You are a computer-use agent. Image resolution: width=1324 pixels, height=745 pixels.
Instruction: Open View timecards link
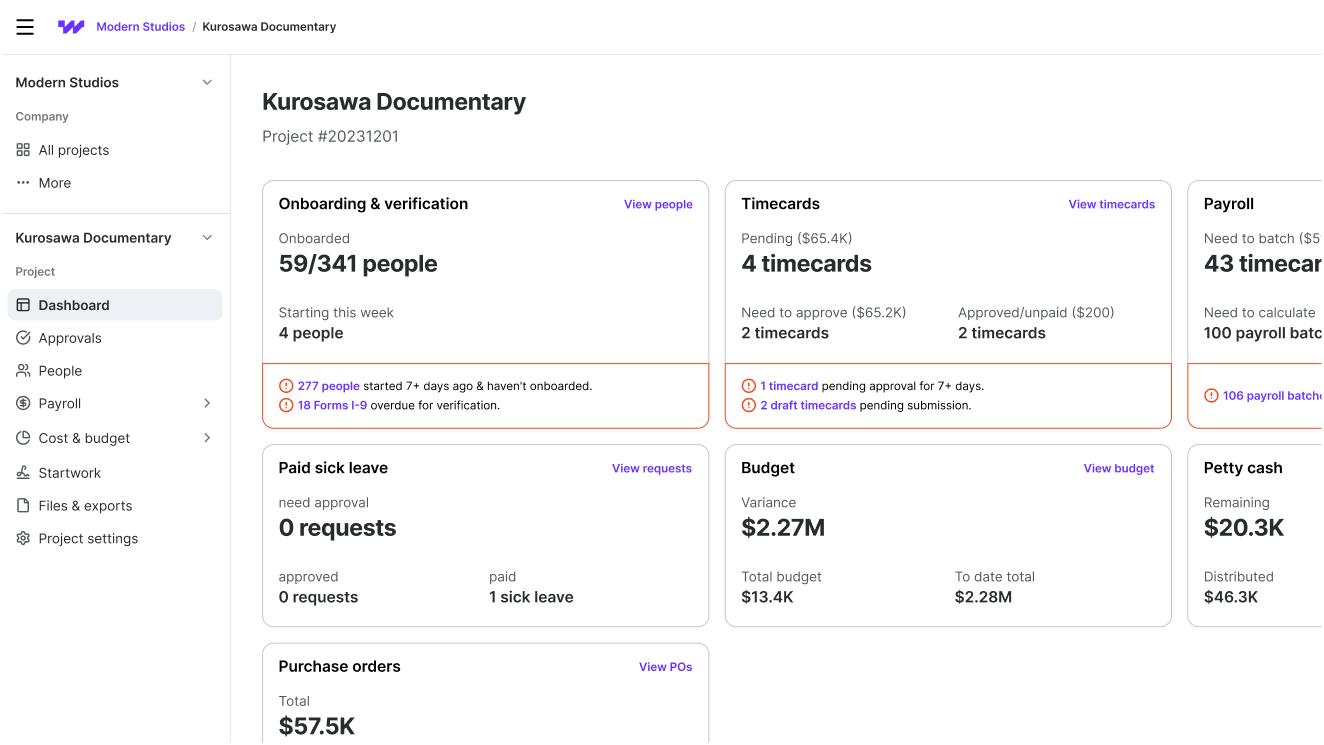tap(1111, 204)
